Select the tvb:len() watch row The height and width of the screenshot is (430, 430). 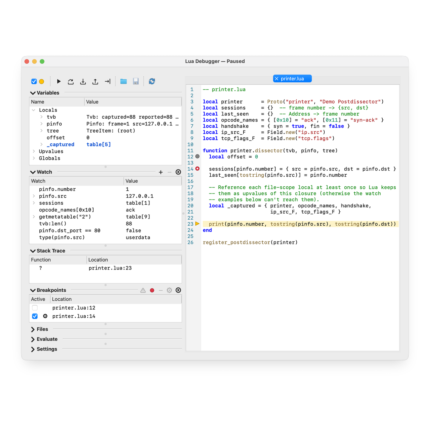[106, 224]
